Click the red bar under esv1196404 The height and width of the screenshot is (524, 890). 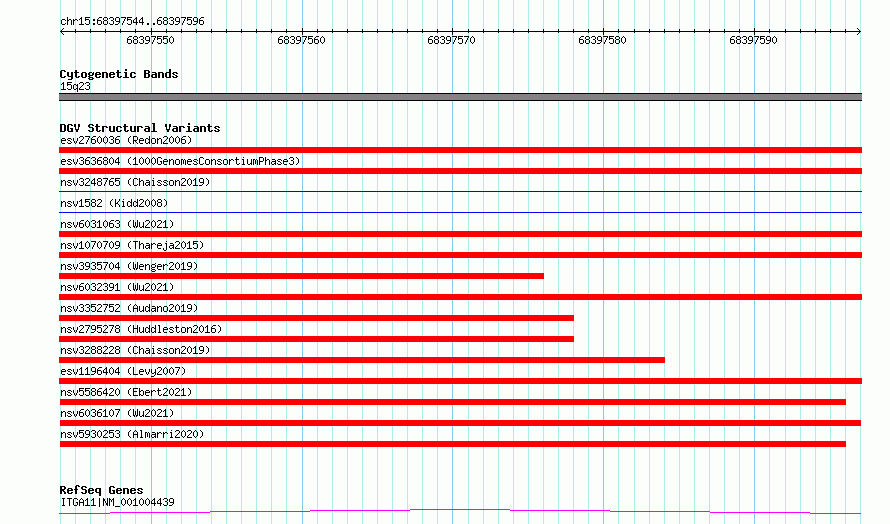click(x=460, y=381)
